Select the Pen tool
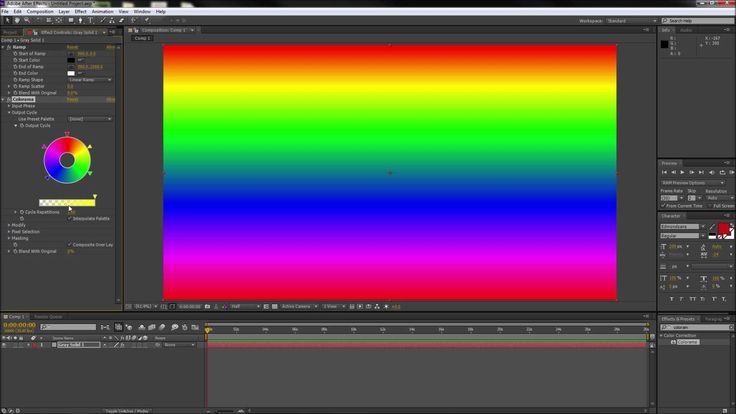The image size is (736, 414). (x=80, y=21)
